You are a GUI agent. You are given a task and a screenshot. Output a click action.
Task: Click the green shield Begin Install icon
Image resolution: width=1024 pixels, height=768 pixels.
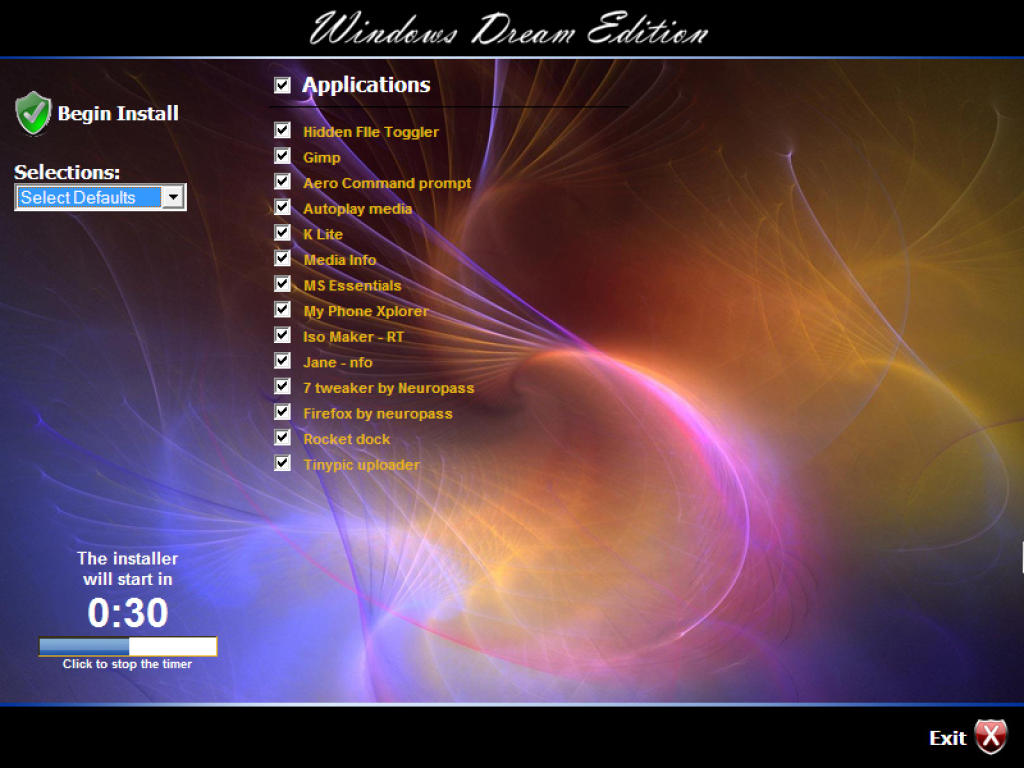33,113
